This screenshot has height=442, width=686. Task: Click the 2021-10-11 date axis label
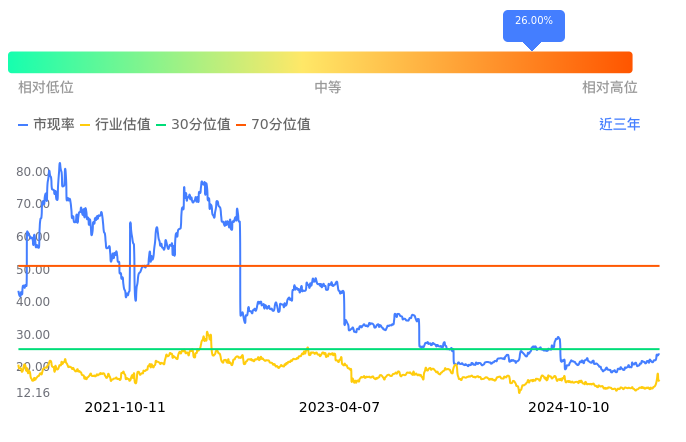pos(125,408)
